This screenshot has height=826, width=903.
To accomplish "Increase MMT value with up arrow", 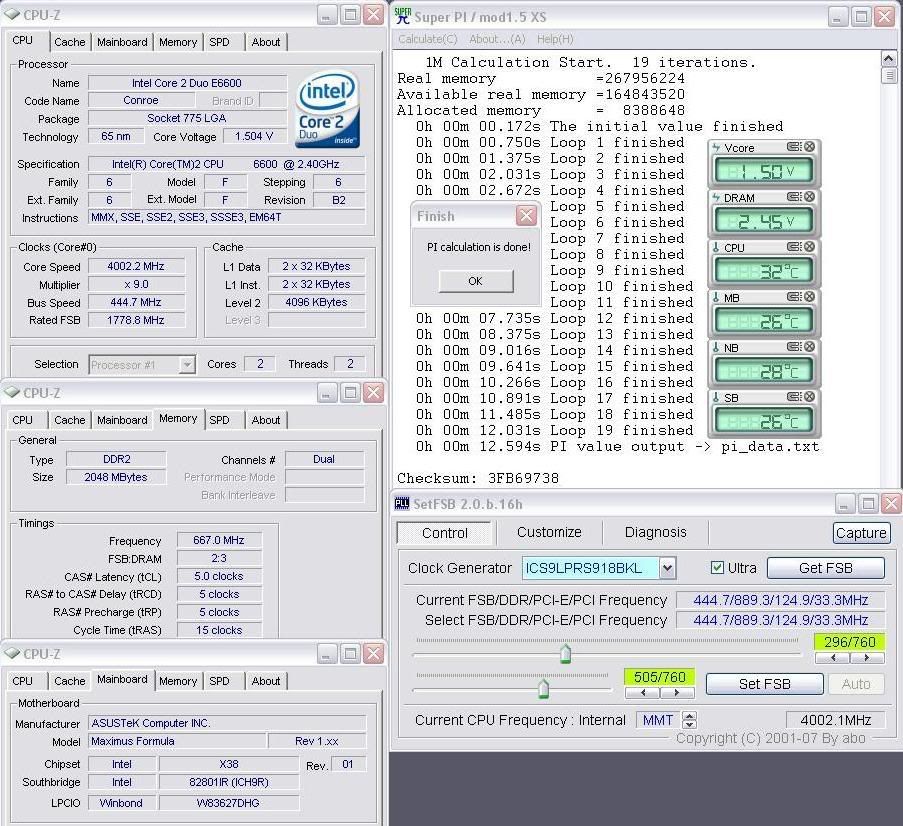I will 689,715.
